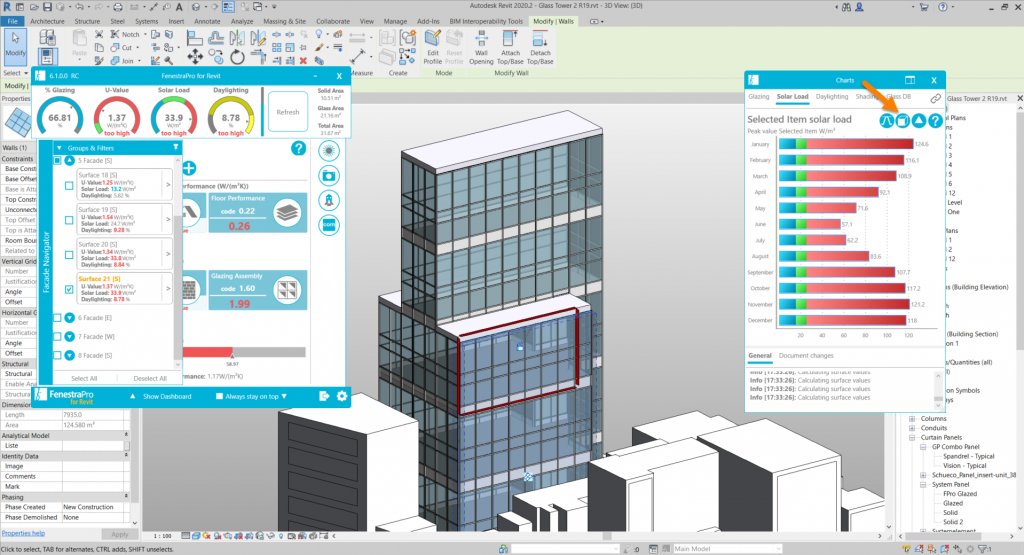This screenshot has height=555, width=1024.
Task: Click Deselect All in Facade Navigator
Action: 150,379
